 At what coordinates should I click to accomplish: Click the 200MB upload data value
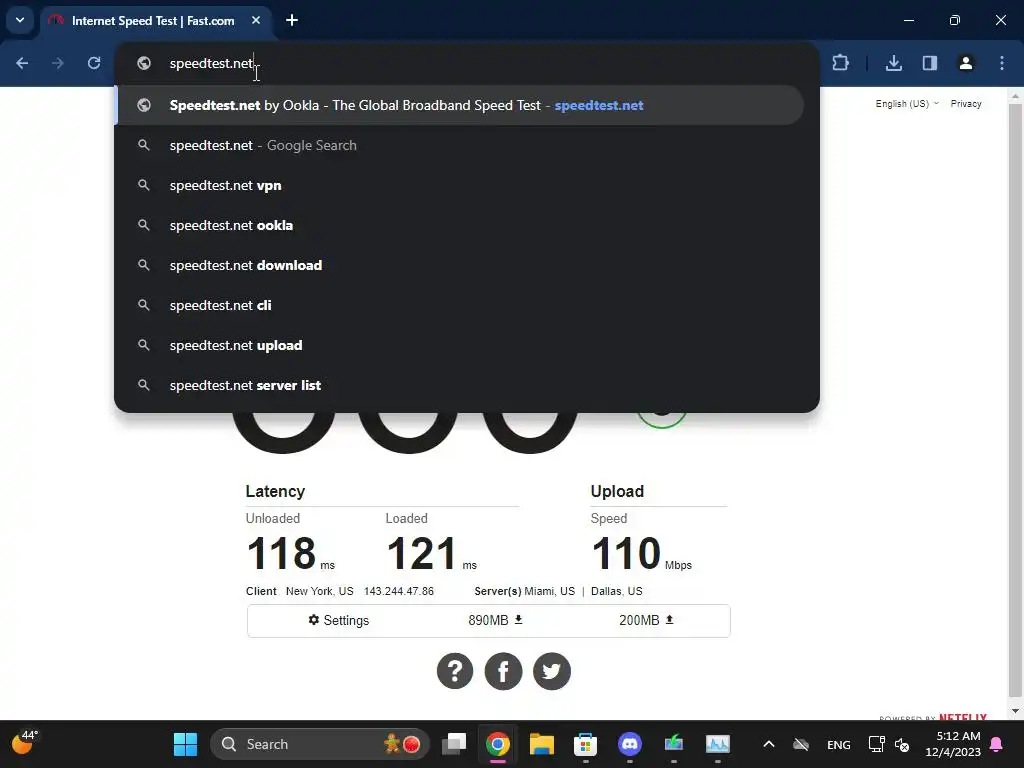pos(646,620)
